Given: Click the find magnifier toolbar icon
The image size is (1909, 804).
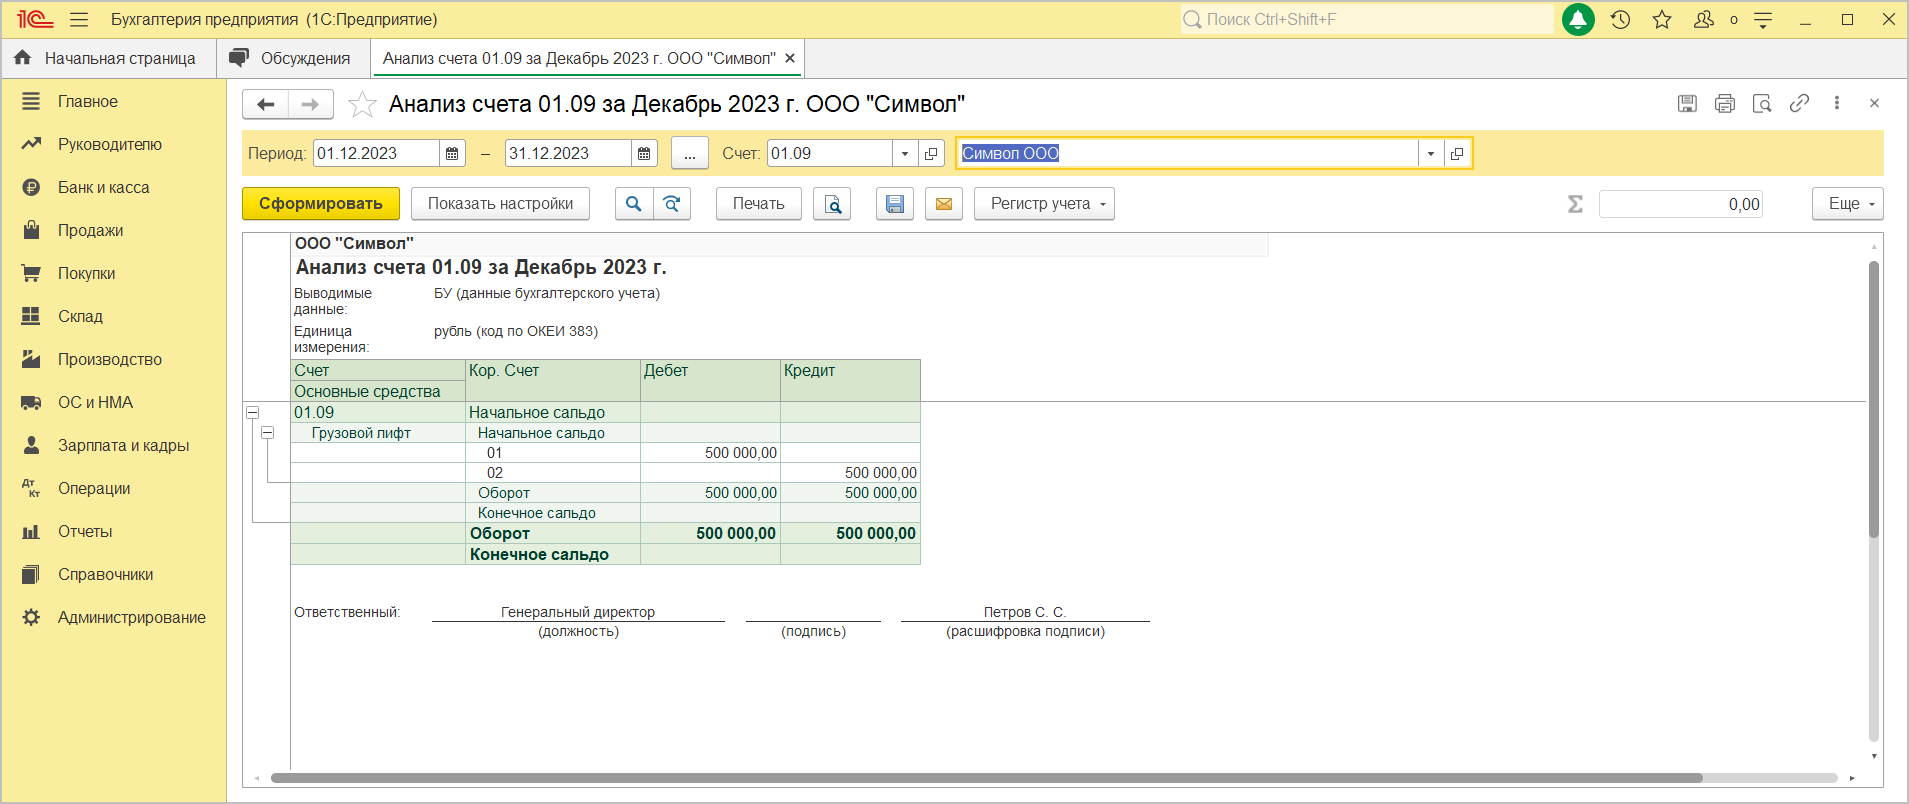Looking at the screenshot, I should [x=633, y=204].
